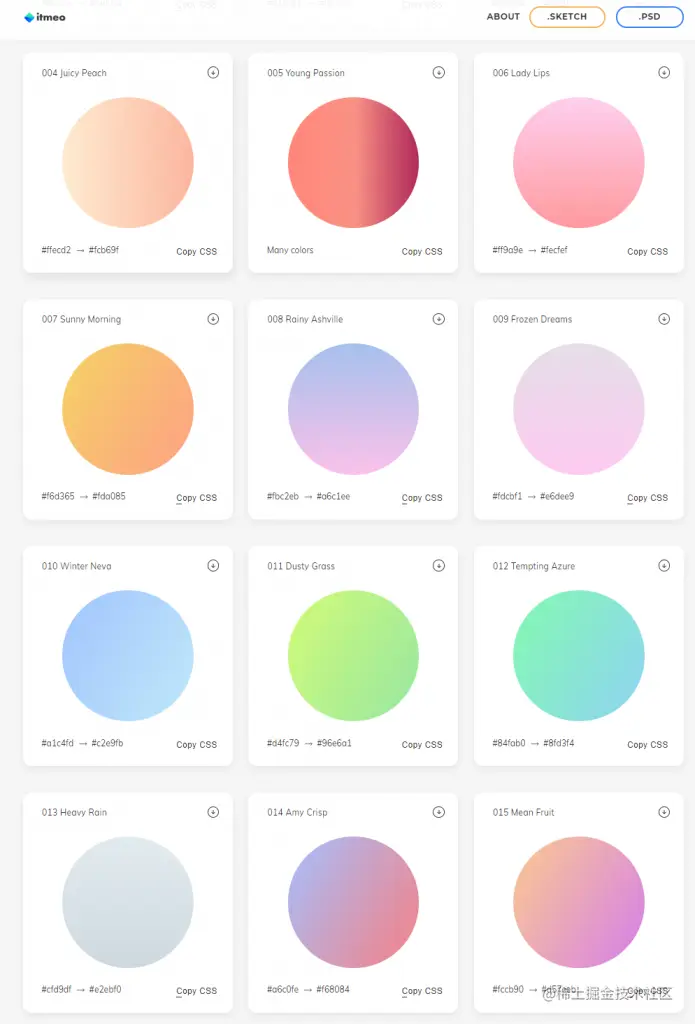Click the #fcb69f color code
The image size is (695, 1024).
click(x=104, y=249)
